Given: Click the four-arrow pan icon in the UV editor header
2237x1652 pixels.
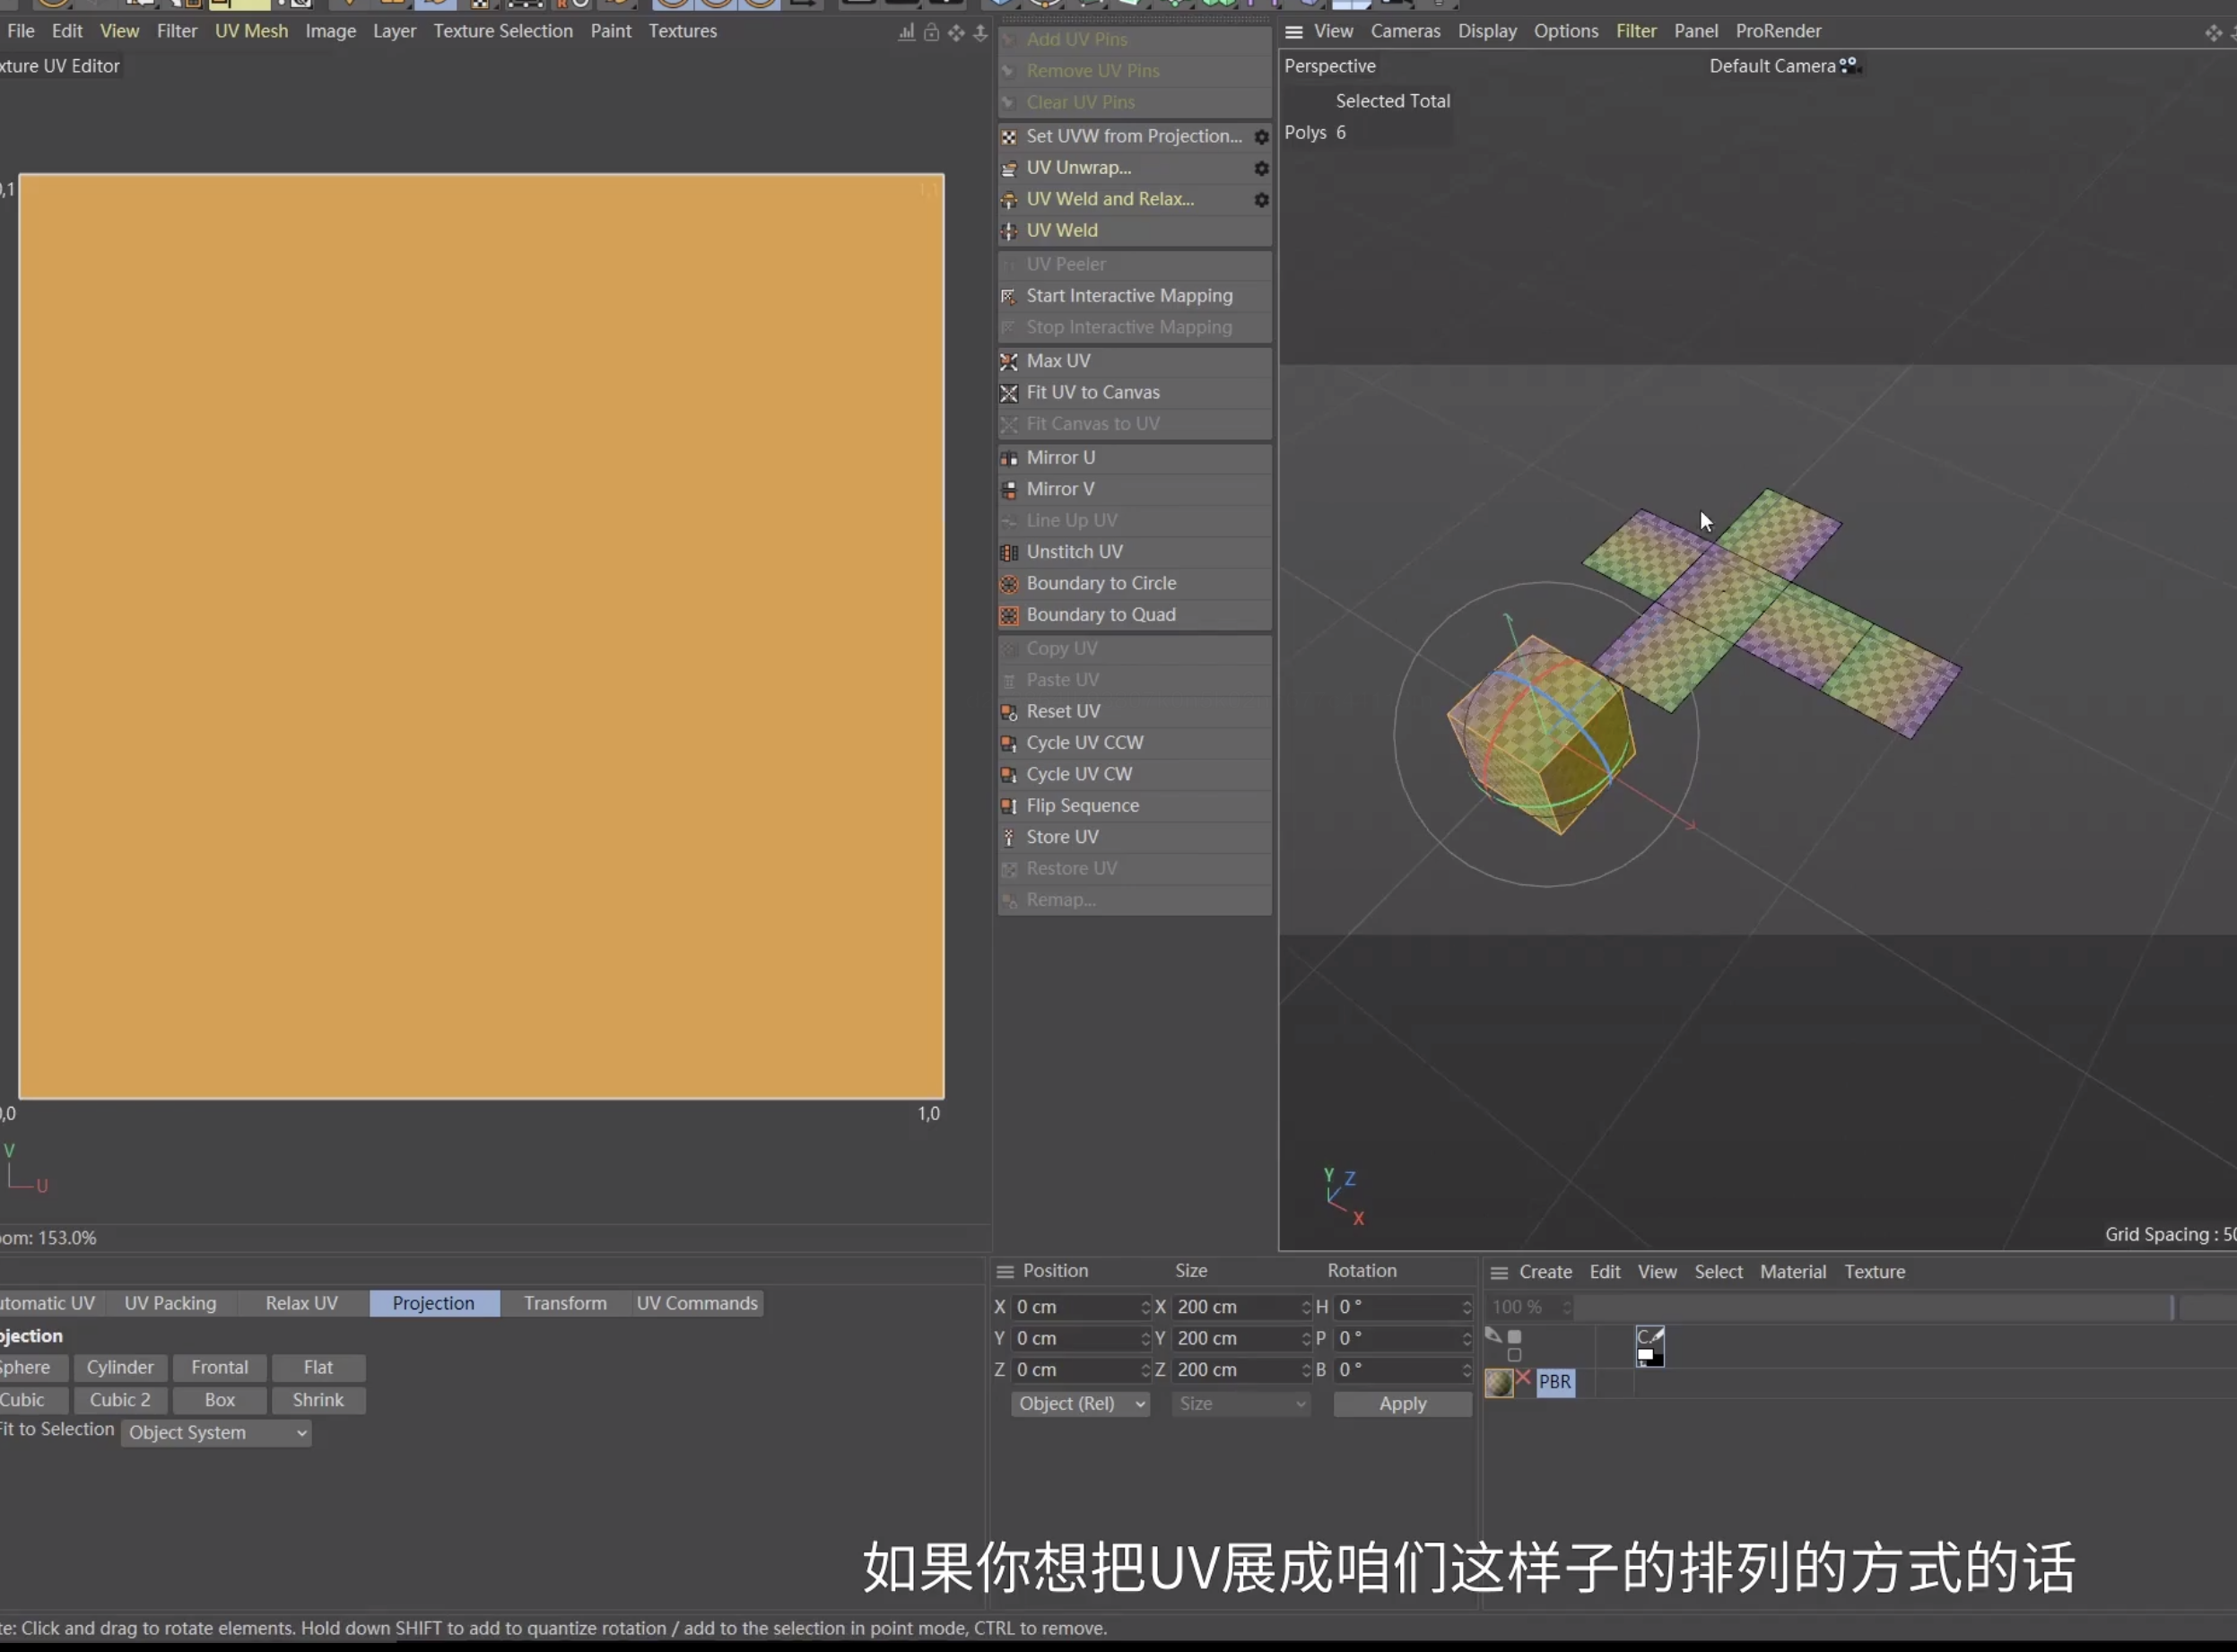Looking at the screenshot, I should pyautogui.click(x=956, y=32).
